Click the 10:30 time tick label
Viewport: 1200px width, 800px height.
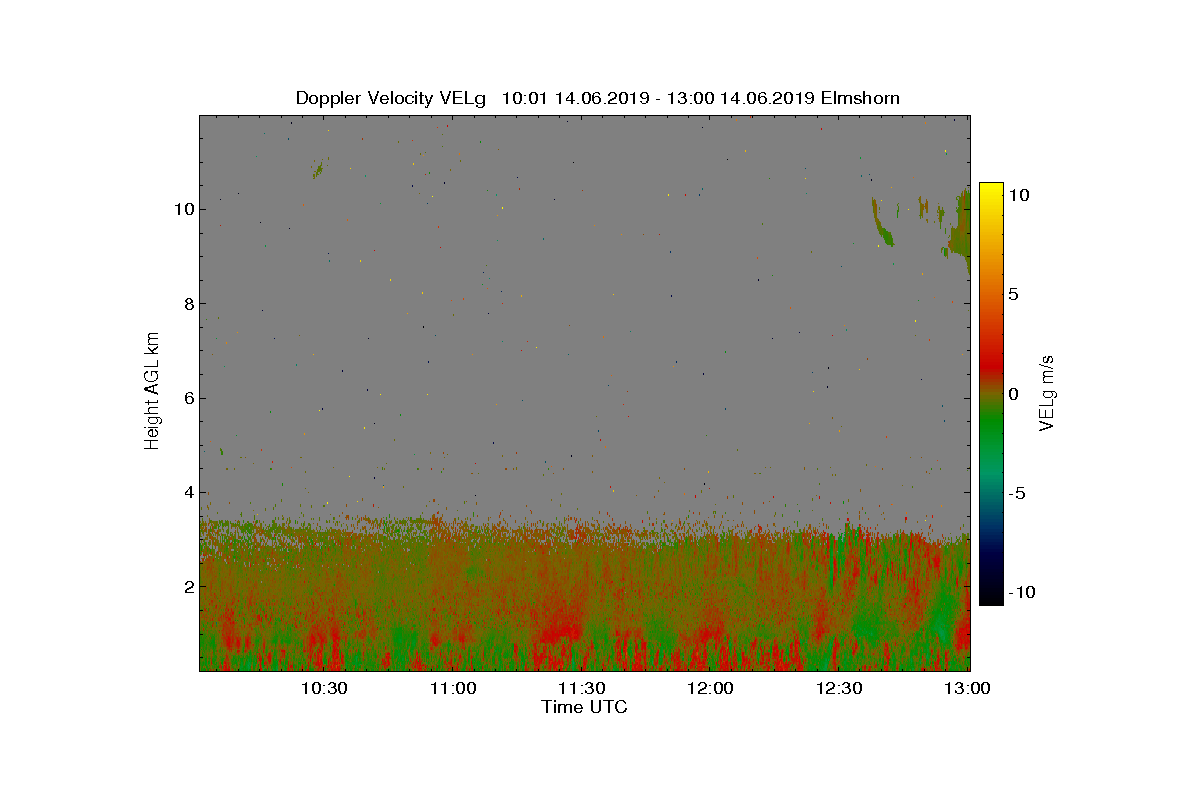coord(324,688)
